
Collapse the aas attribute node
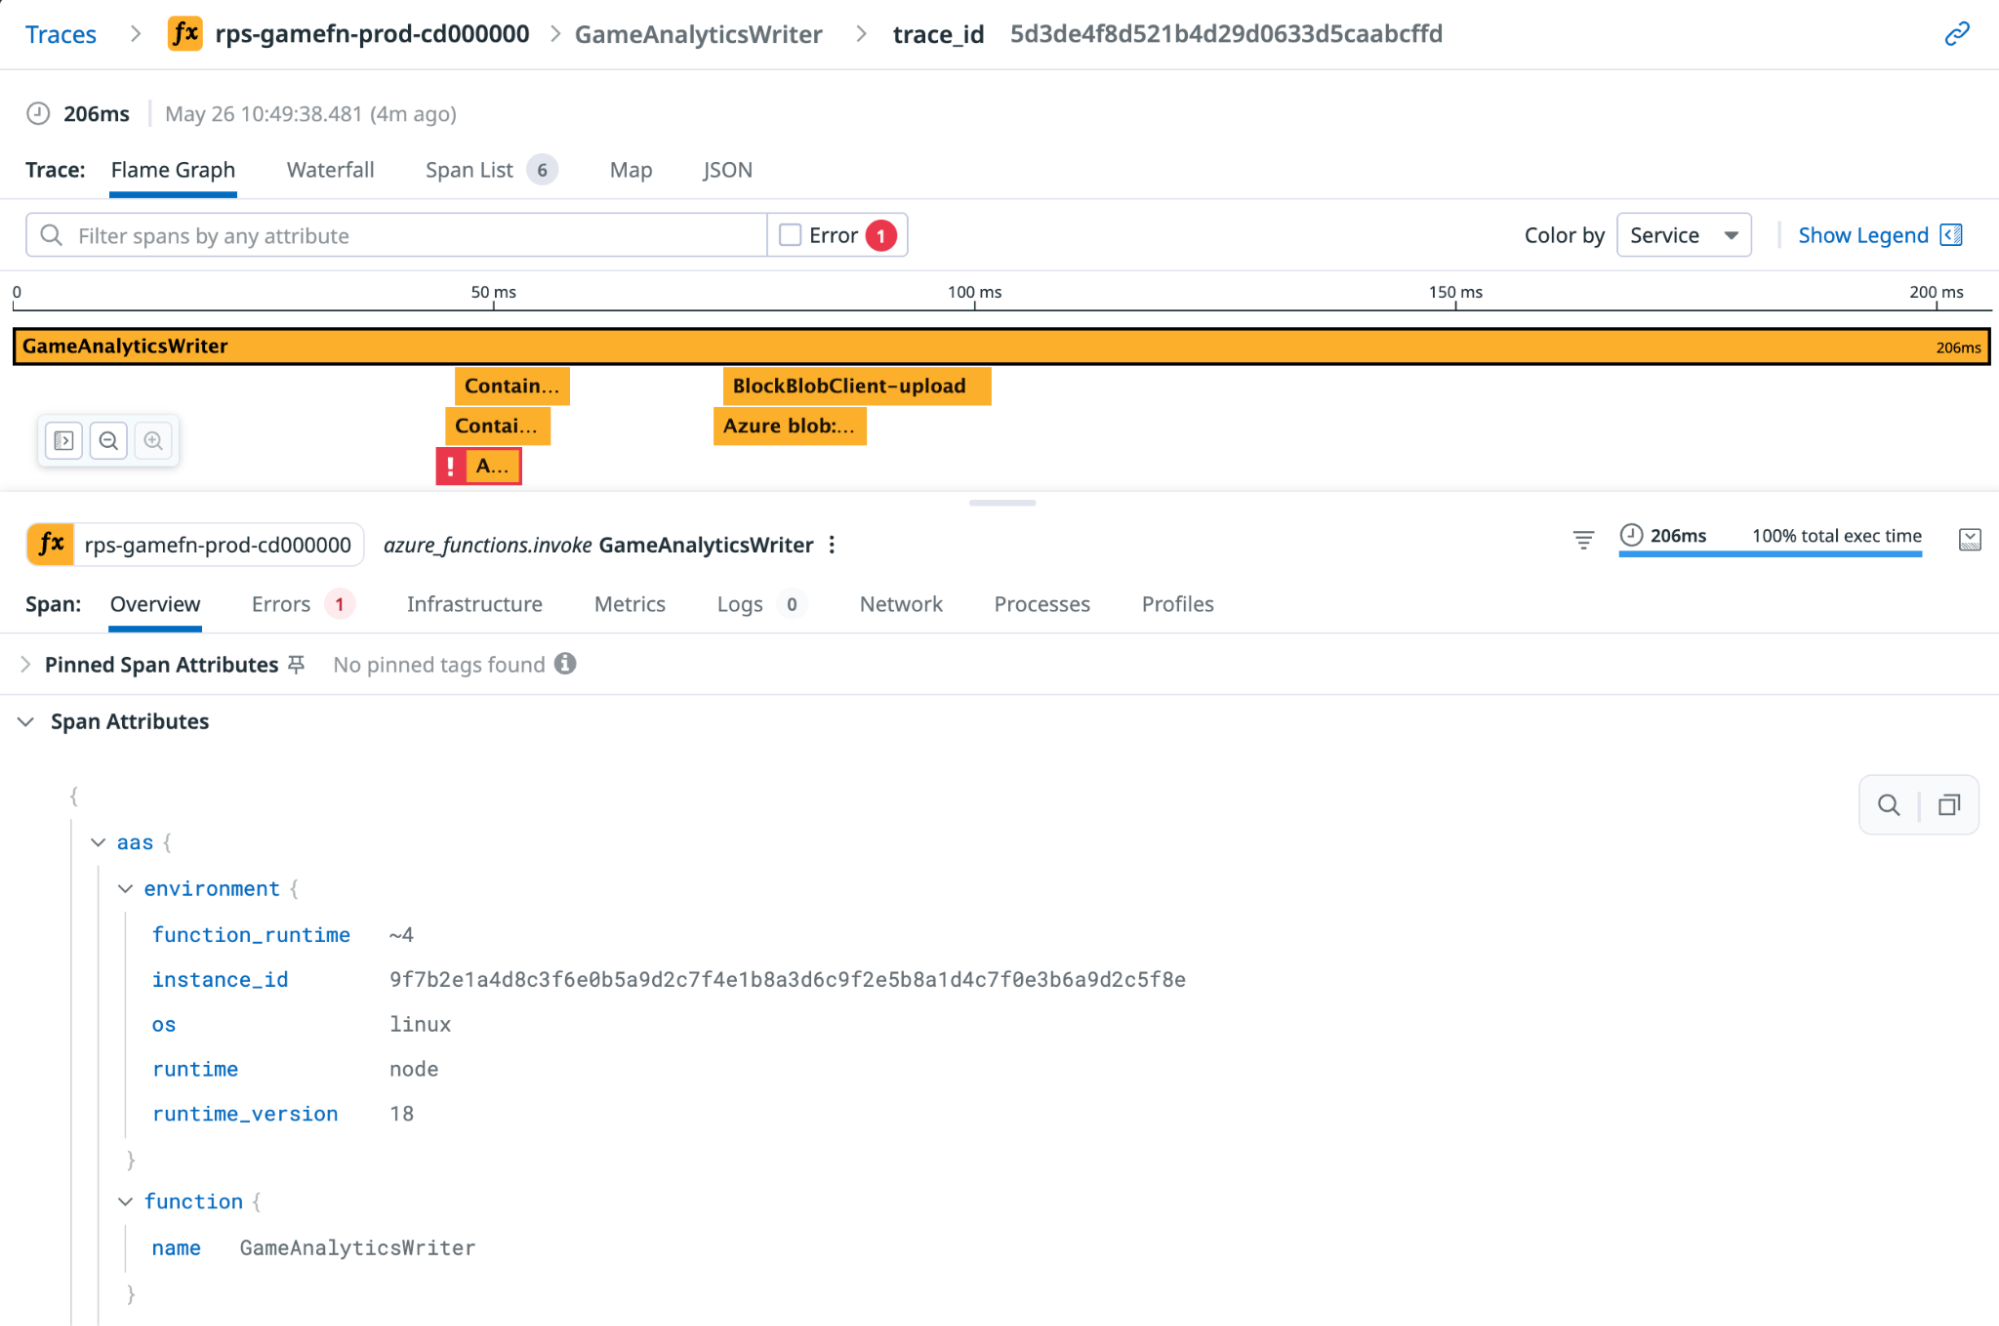98,843
